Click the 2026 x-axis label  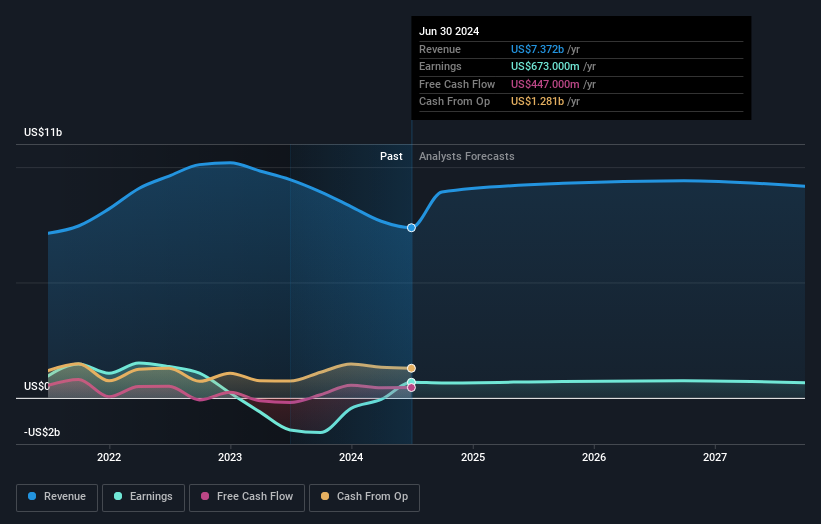[594, 457]
